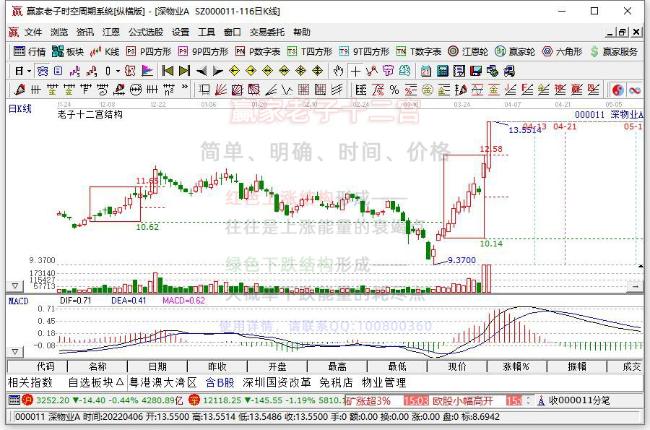Toggle the blue 宫 icon beside period selector
Viewport: 650px width, 430px height.
(x=43, y=71)
